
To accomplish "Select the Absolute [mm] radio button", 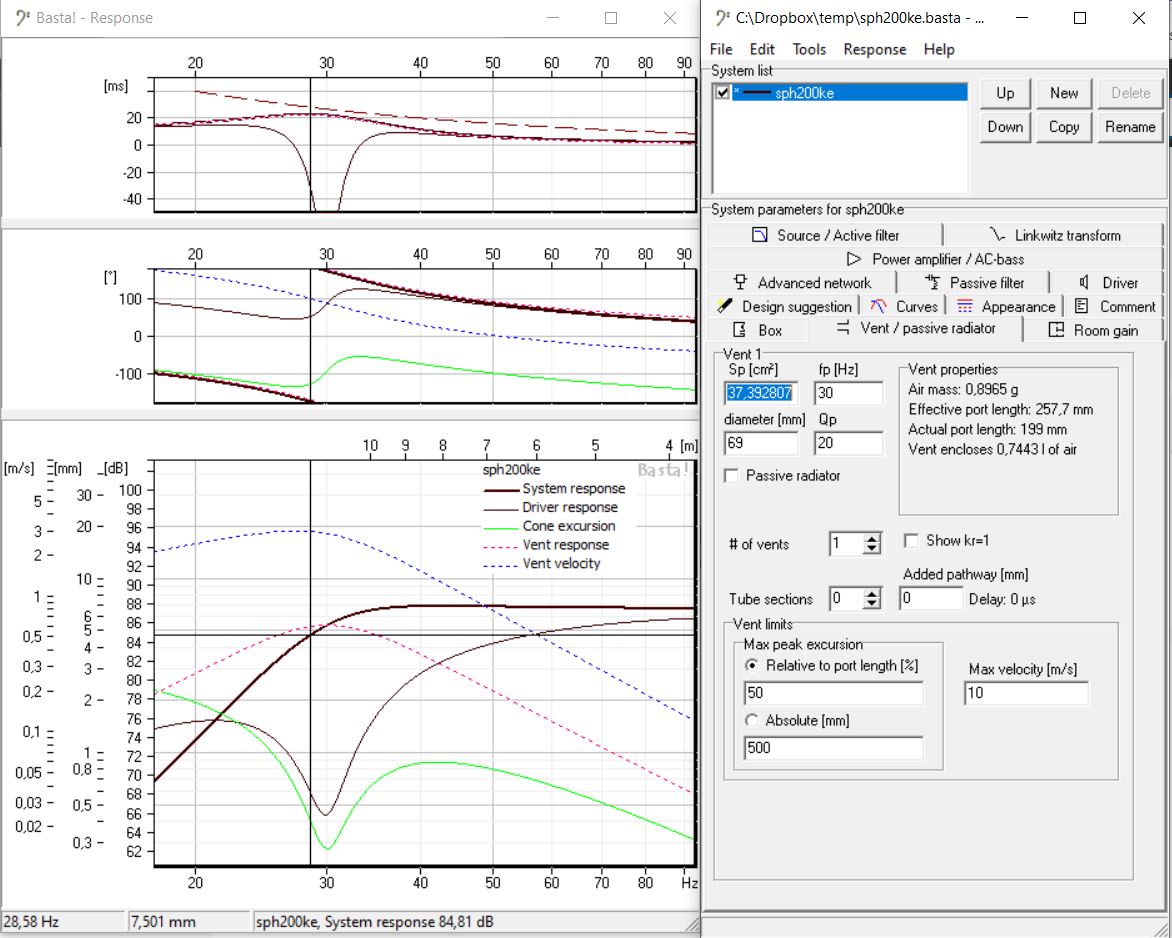I will 751,720.
